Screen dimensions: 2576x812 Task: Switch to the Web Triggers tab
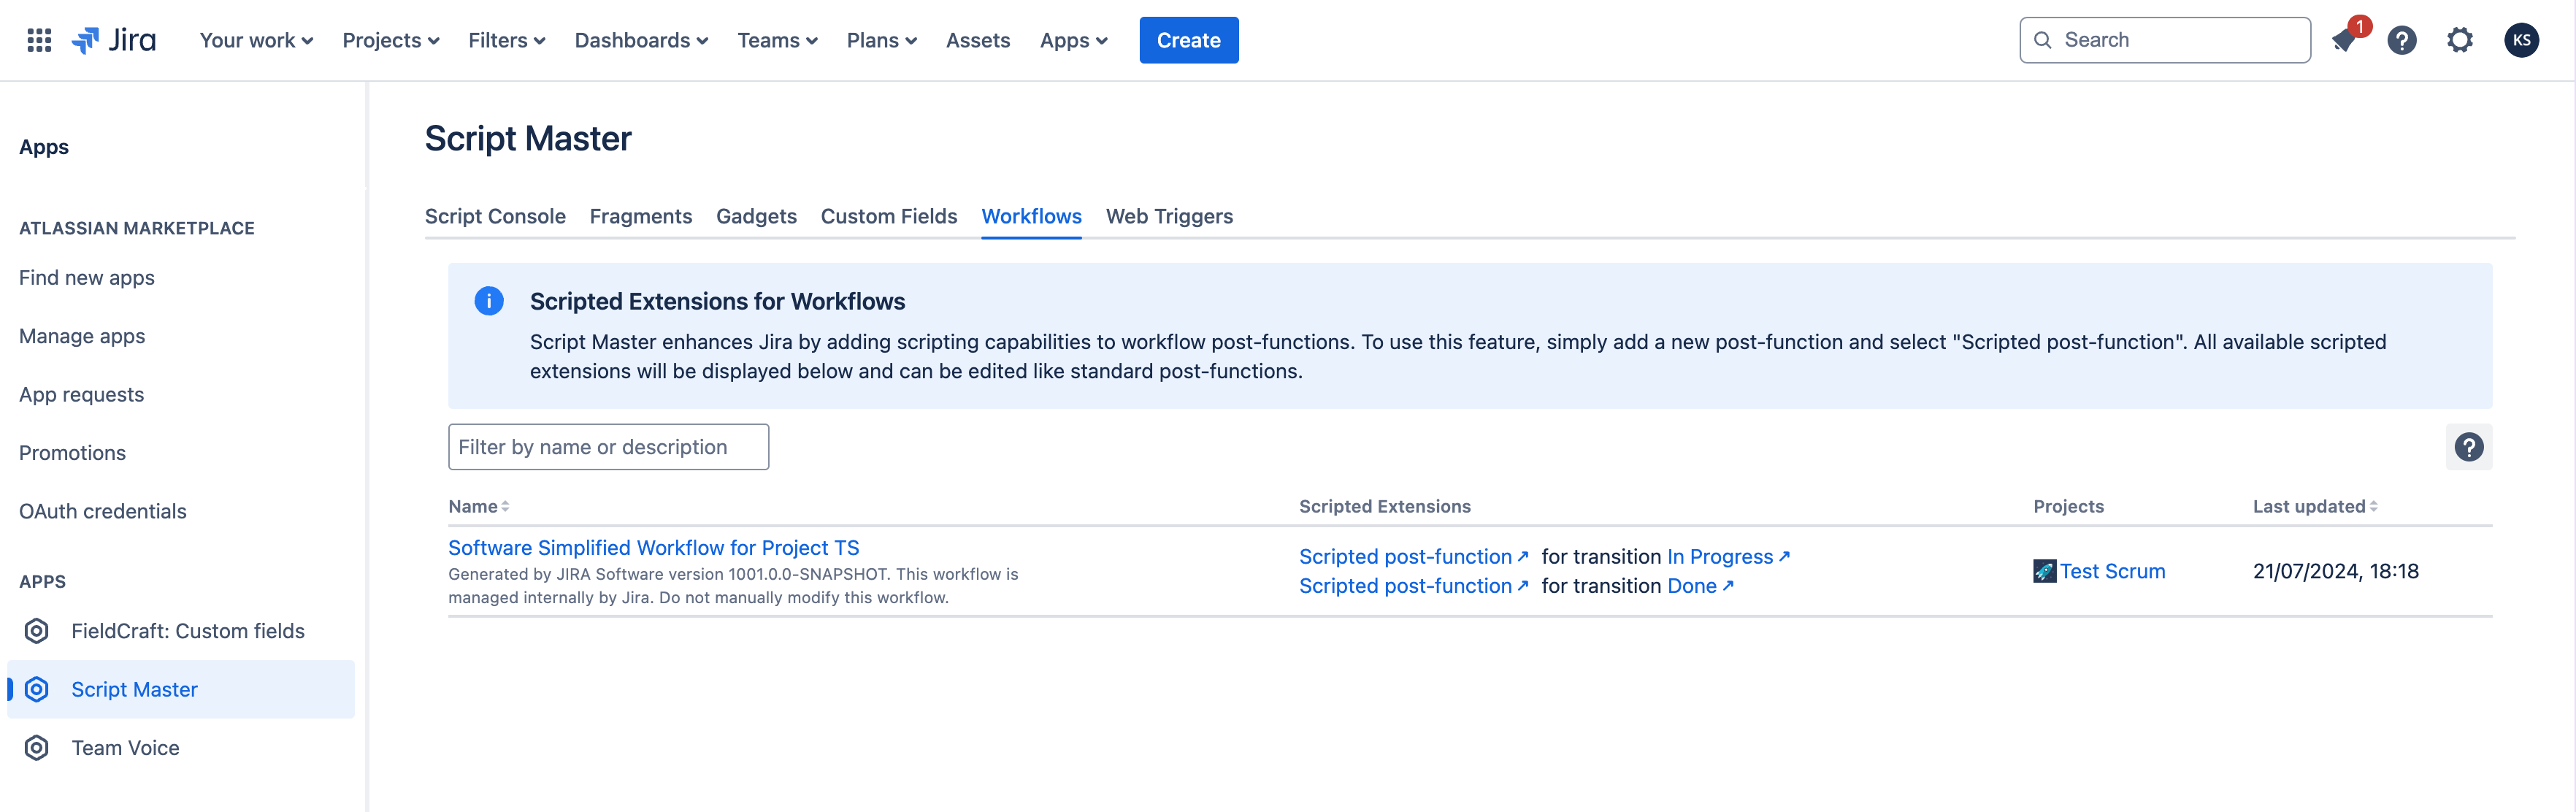click(1169, 216)
